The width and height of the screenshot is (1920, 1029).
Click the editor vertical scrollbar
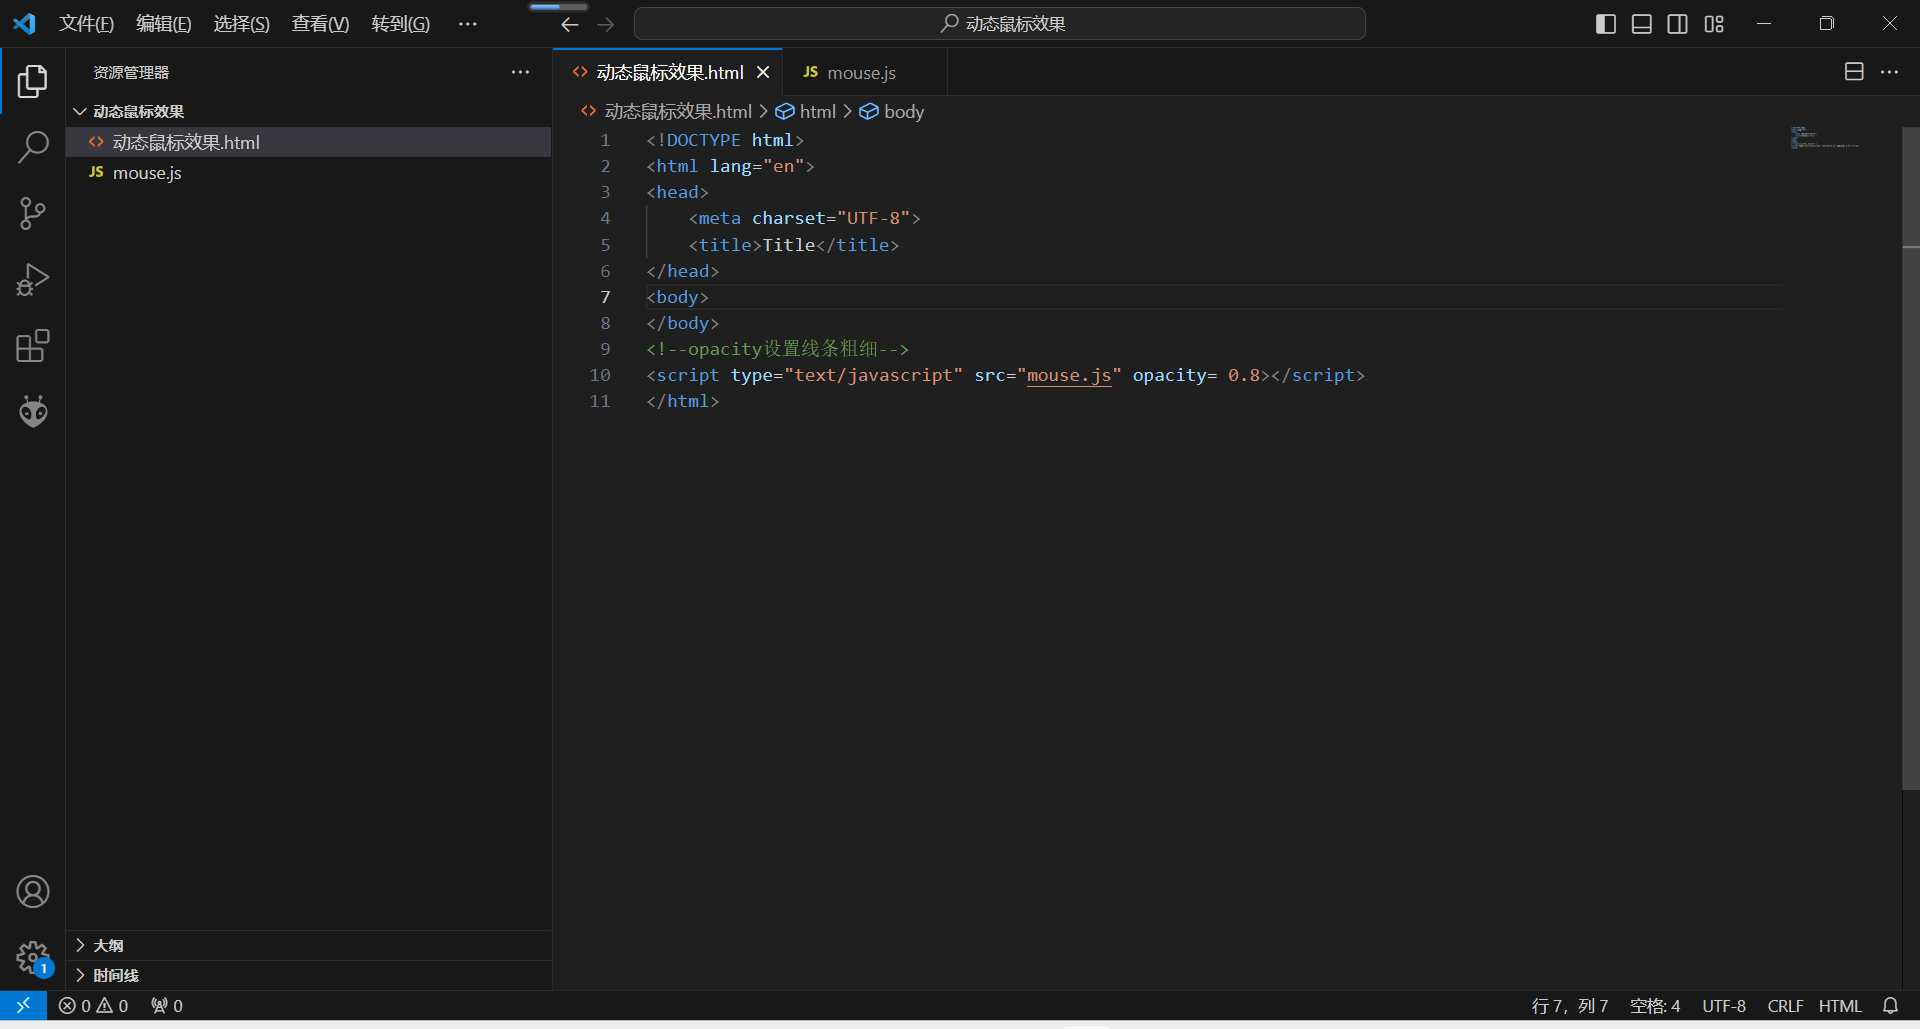[x=1911, y=458]
